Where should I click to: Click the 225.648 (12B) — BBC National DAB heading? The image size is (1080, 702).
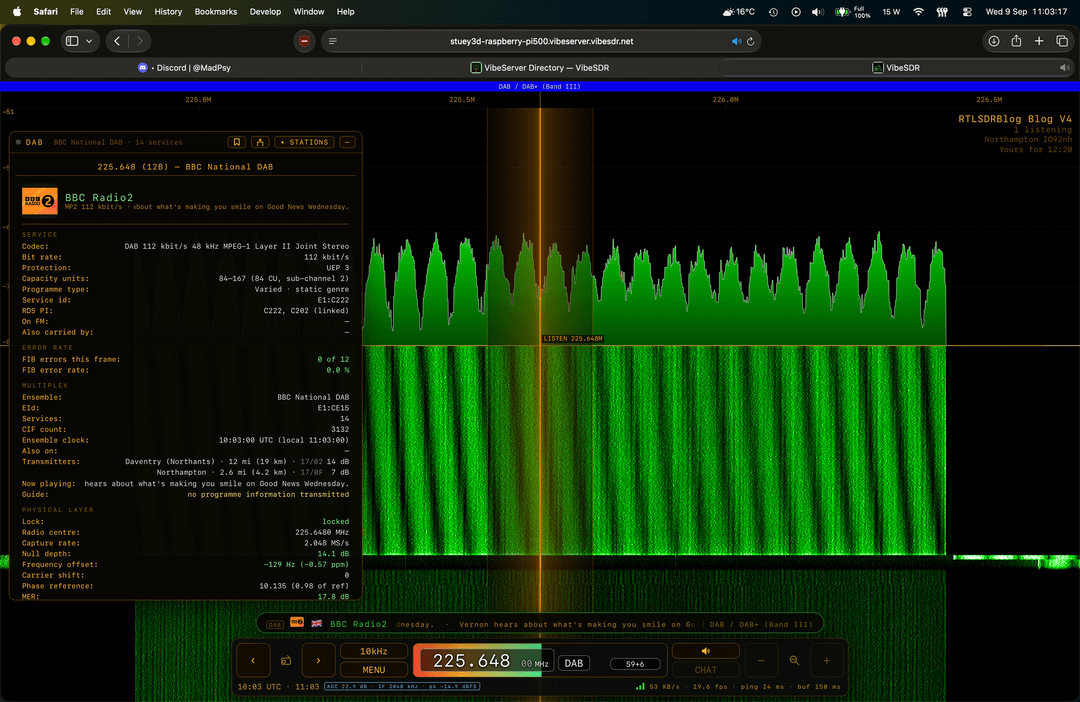[185, 167]
